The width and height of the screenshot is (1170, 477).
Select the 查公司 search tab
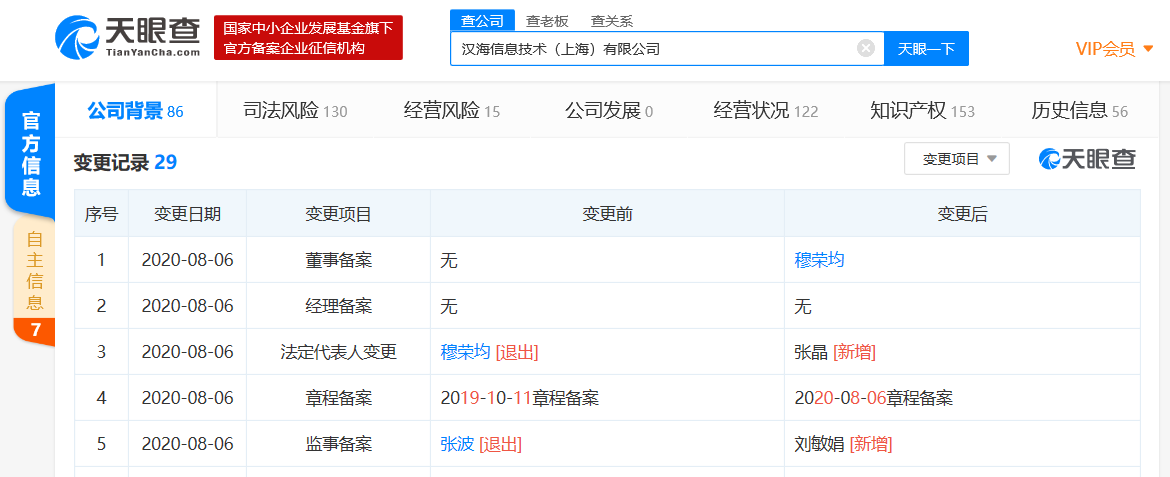pyautogui.click(x=481, y=20)
